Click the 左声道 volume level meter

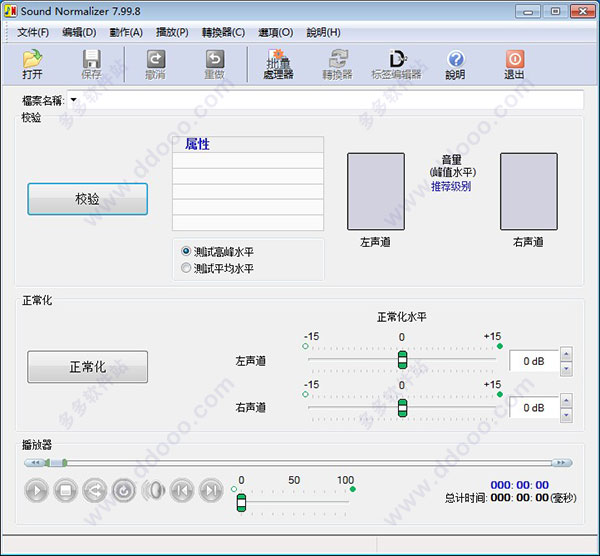tap(376, 191)
